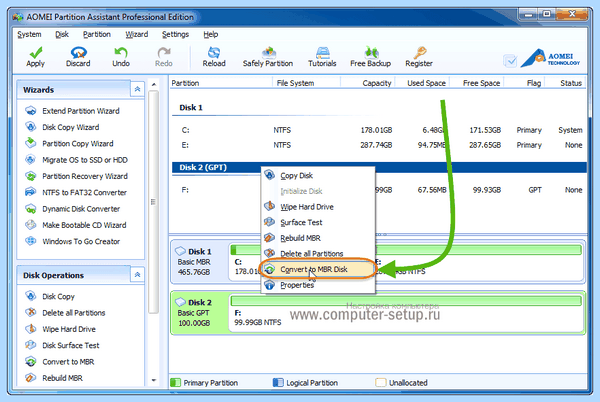Open the Wizard menu
Screen dimensions: 600x402
(x=137, y=34)
